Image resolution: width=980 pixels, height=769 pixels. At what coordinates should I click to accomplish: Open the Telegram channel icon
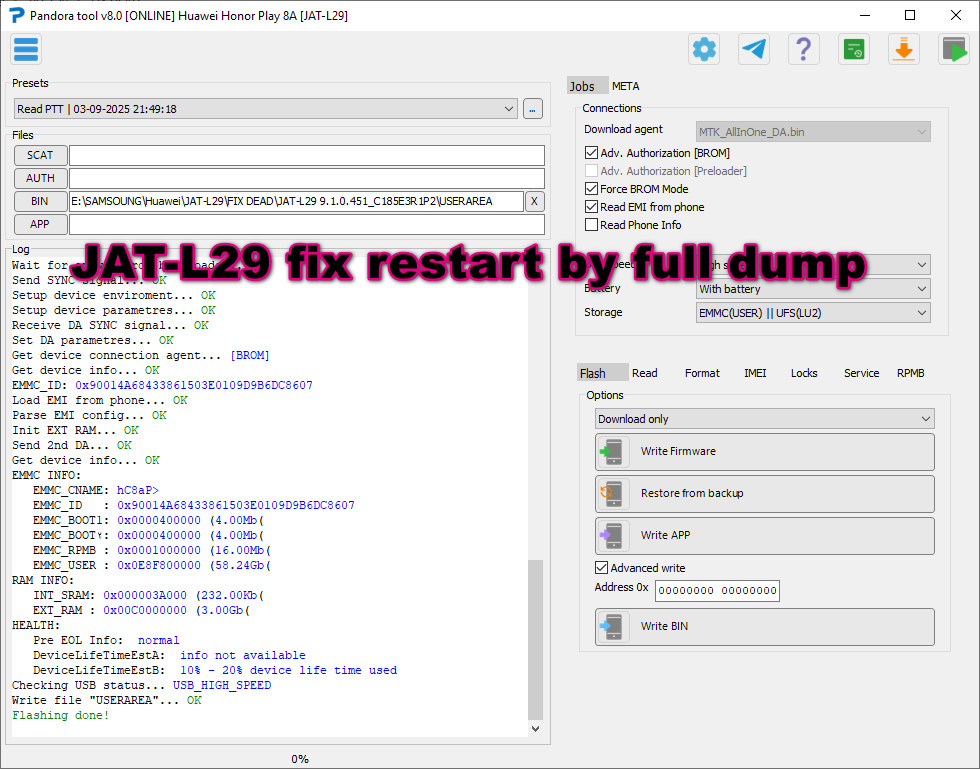point(754,49)
